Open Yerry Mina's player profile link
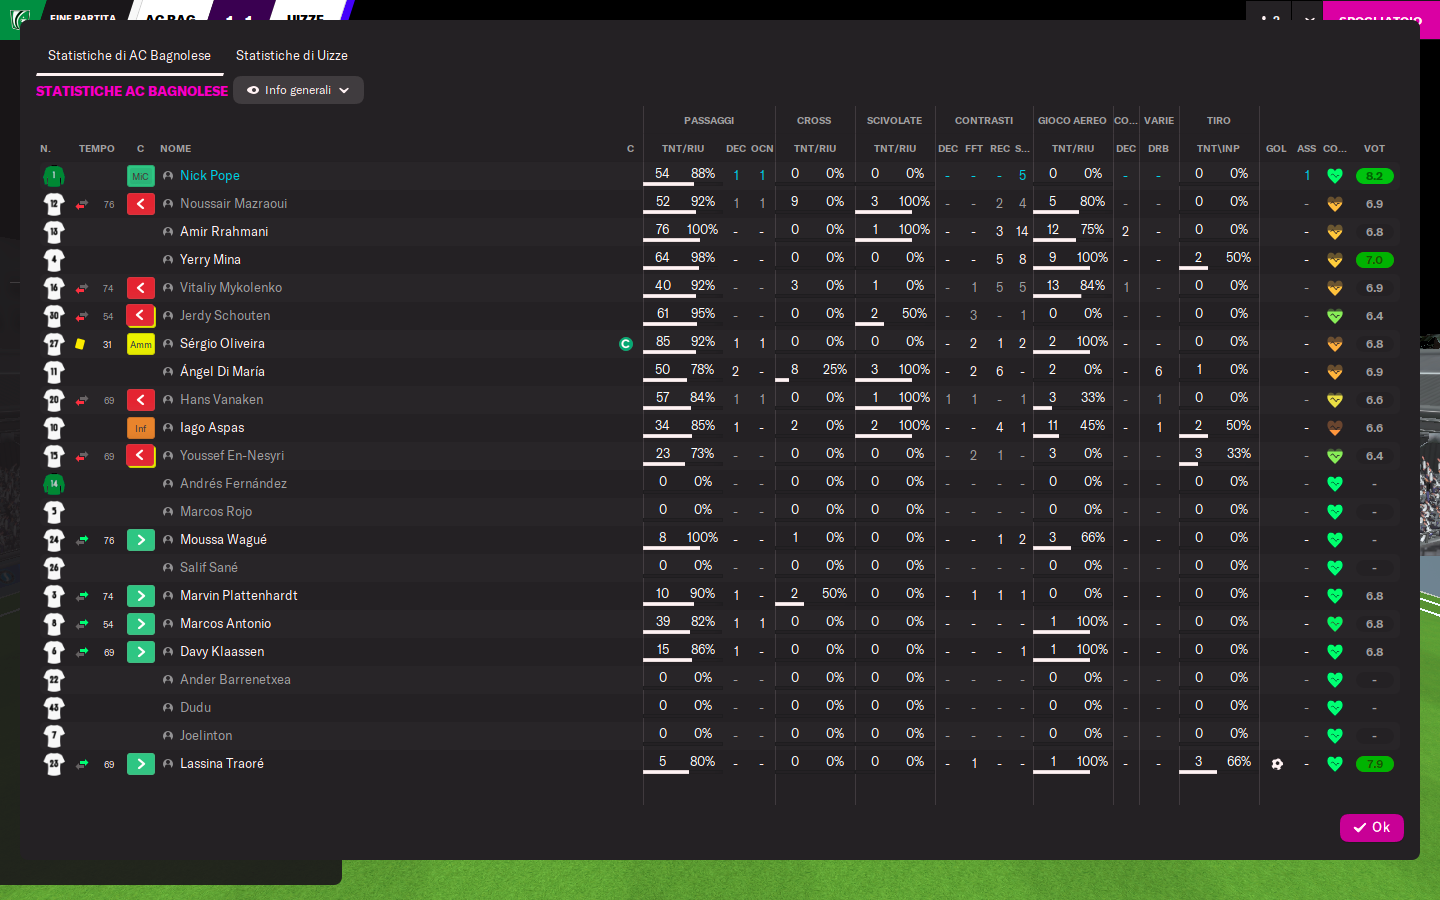The image size is (1440, 900). click(210, 260)
